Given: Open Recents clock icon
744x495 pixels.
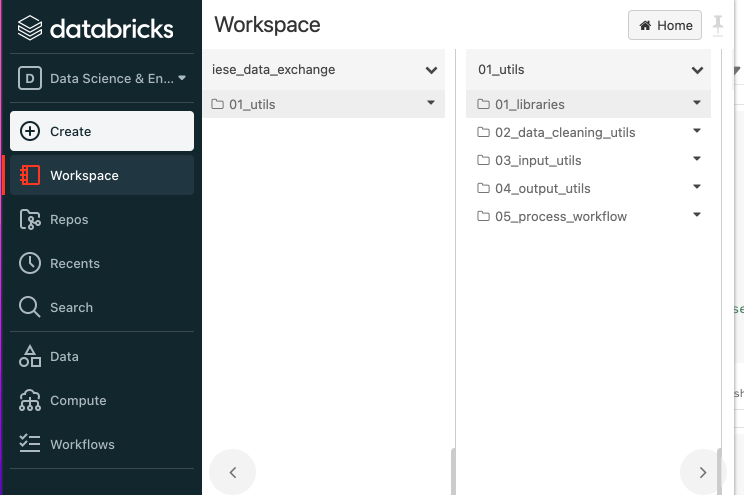Looking at the screenshot, I should tap(30, 263).
